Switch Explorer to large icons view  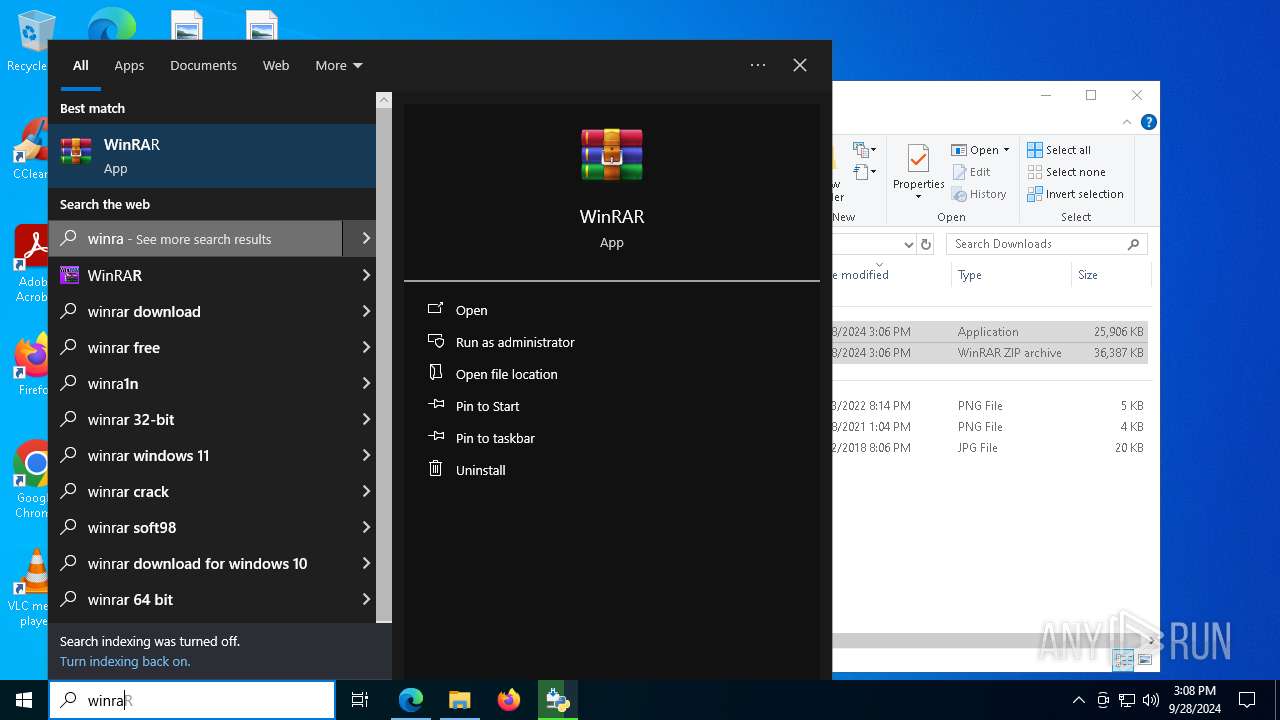[x=1145, y=660]
